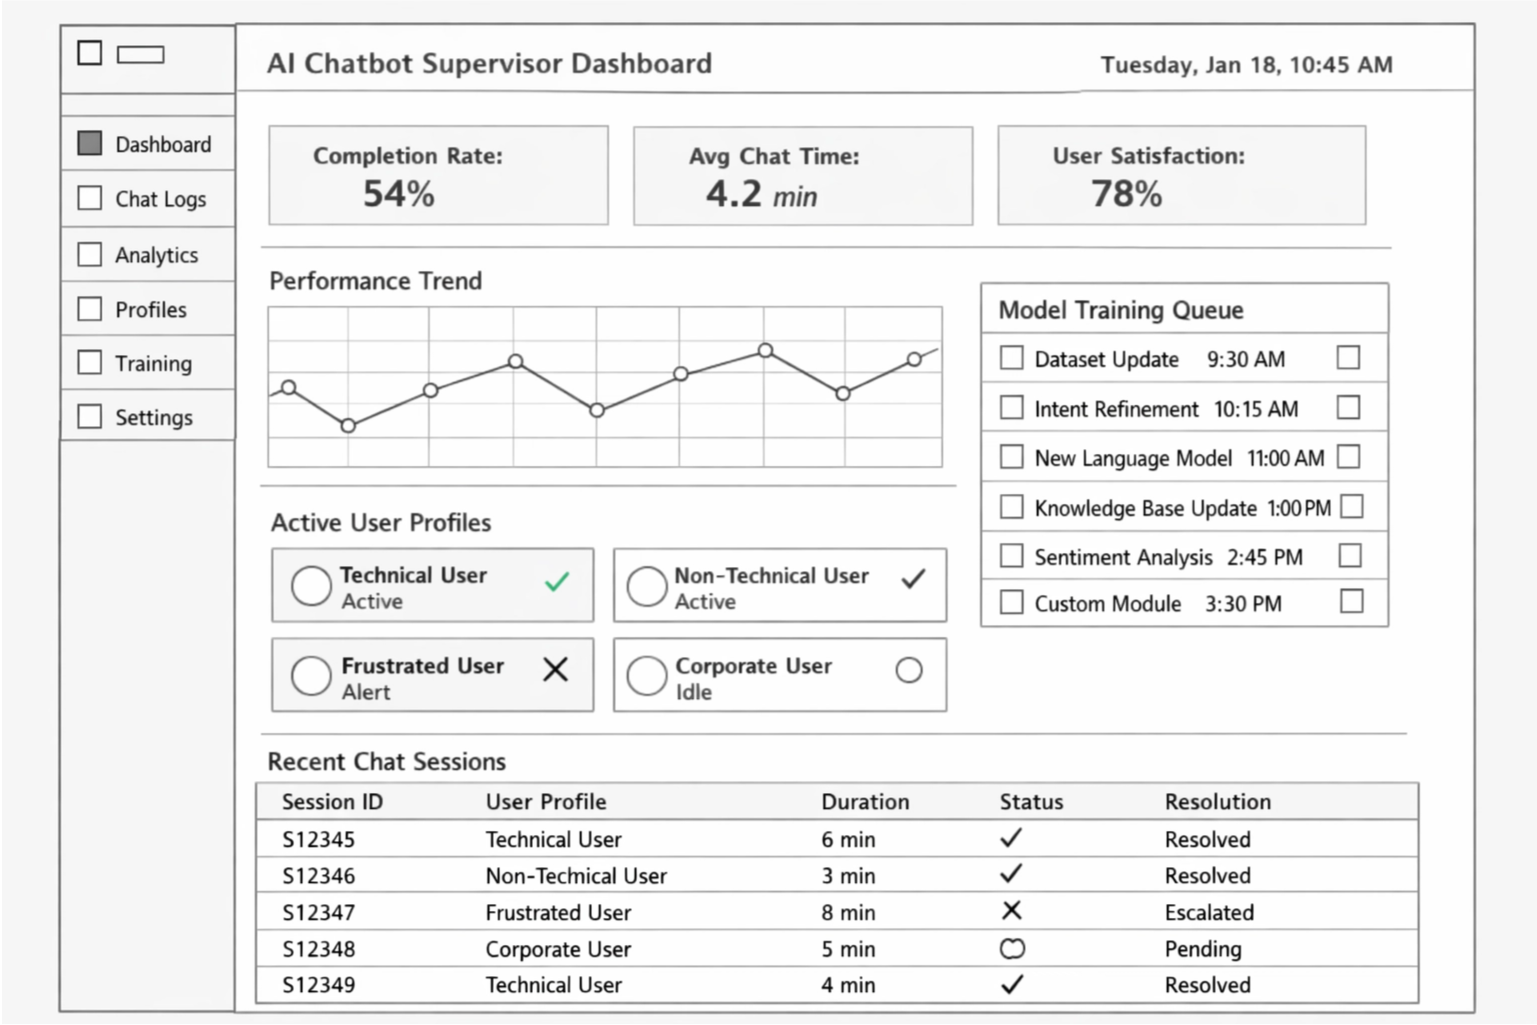Open the Settings sidebar item

pos(153,417)
